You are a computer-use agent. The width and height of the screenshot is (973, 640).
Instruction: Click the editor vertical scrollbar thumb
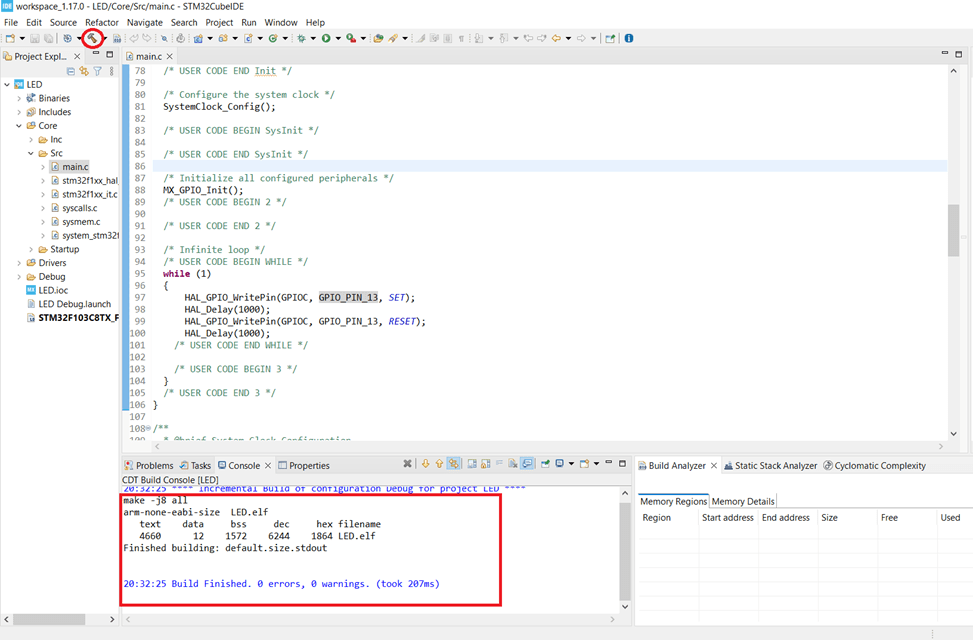pyautogui.click(x=953, y=230)
